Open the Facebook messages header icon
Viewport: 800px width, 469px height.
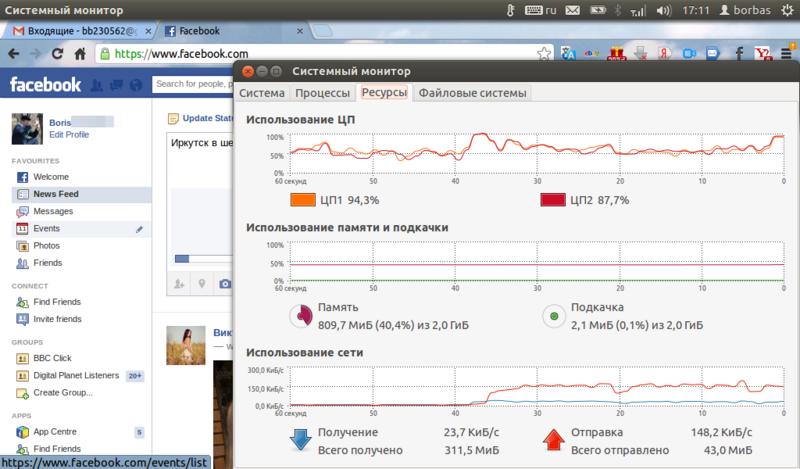click(x=116, y=85)
